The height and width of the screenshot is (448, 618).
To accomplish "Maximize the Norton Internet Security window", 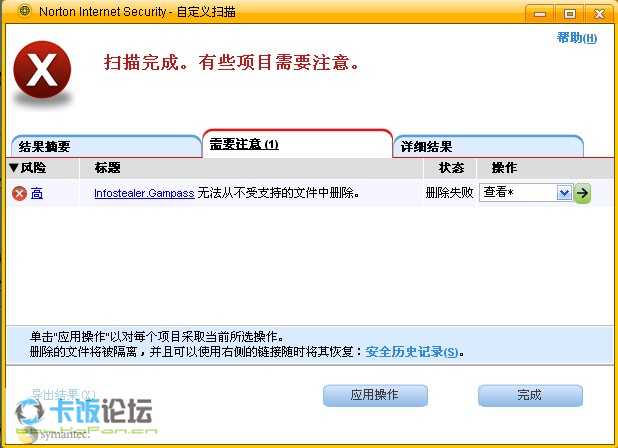I will (570, 14).
